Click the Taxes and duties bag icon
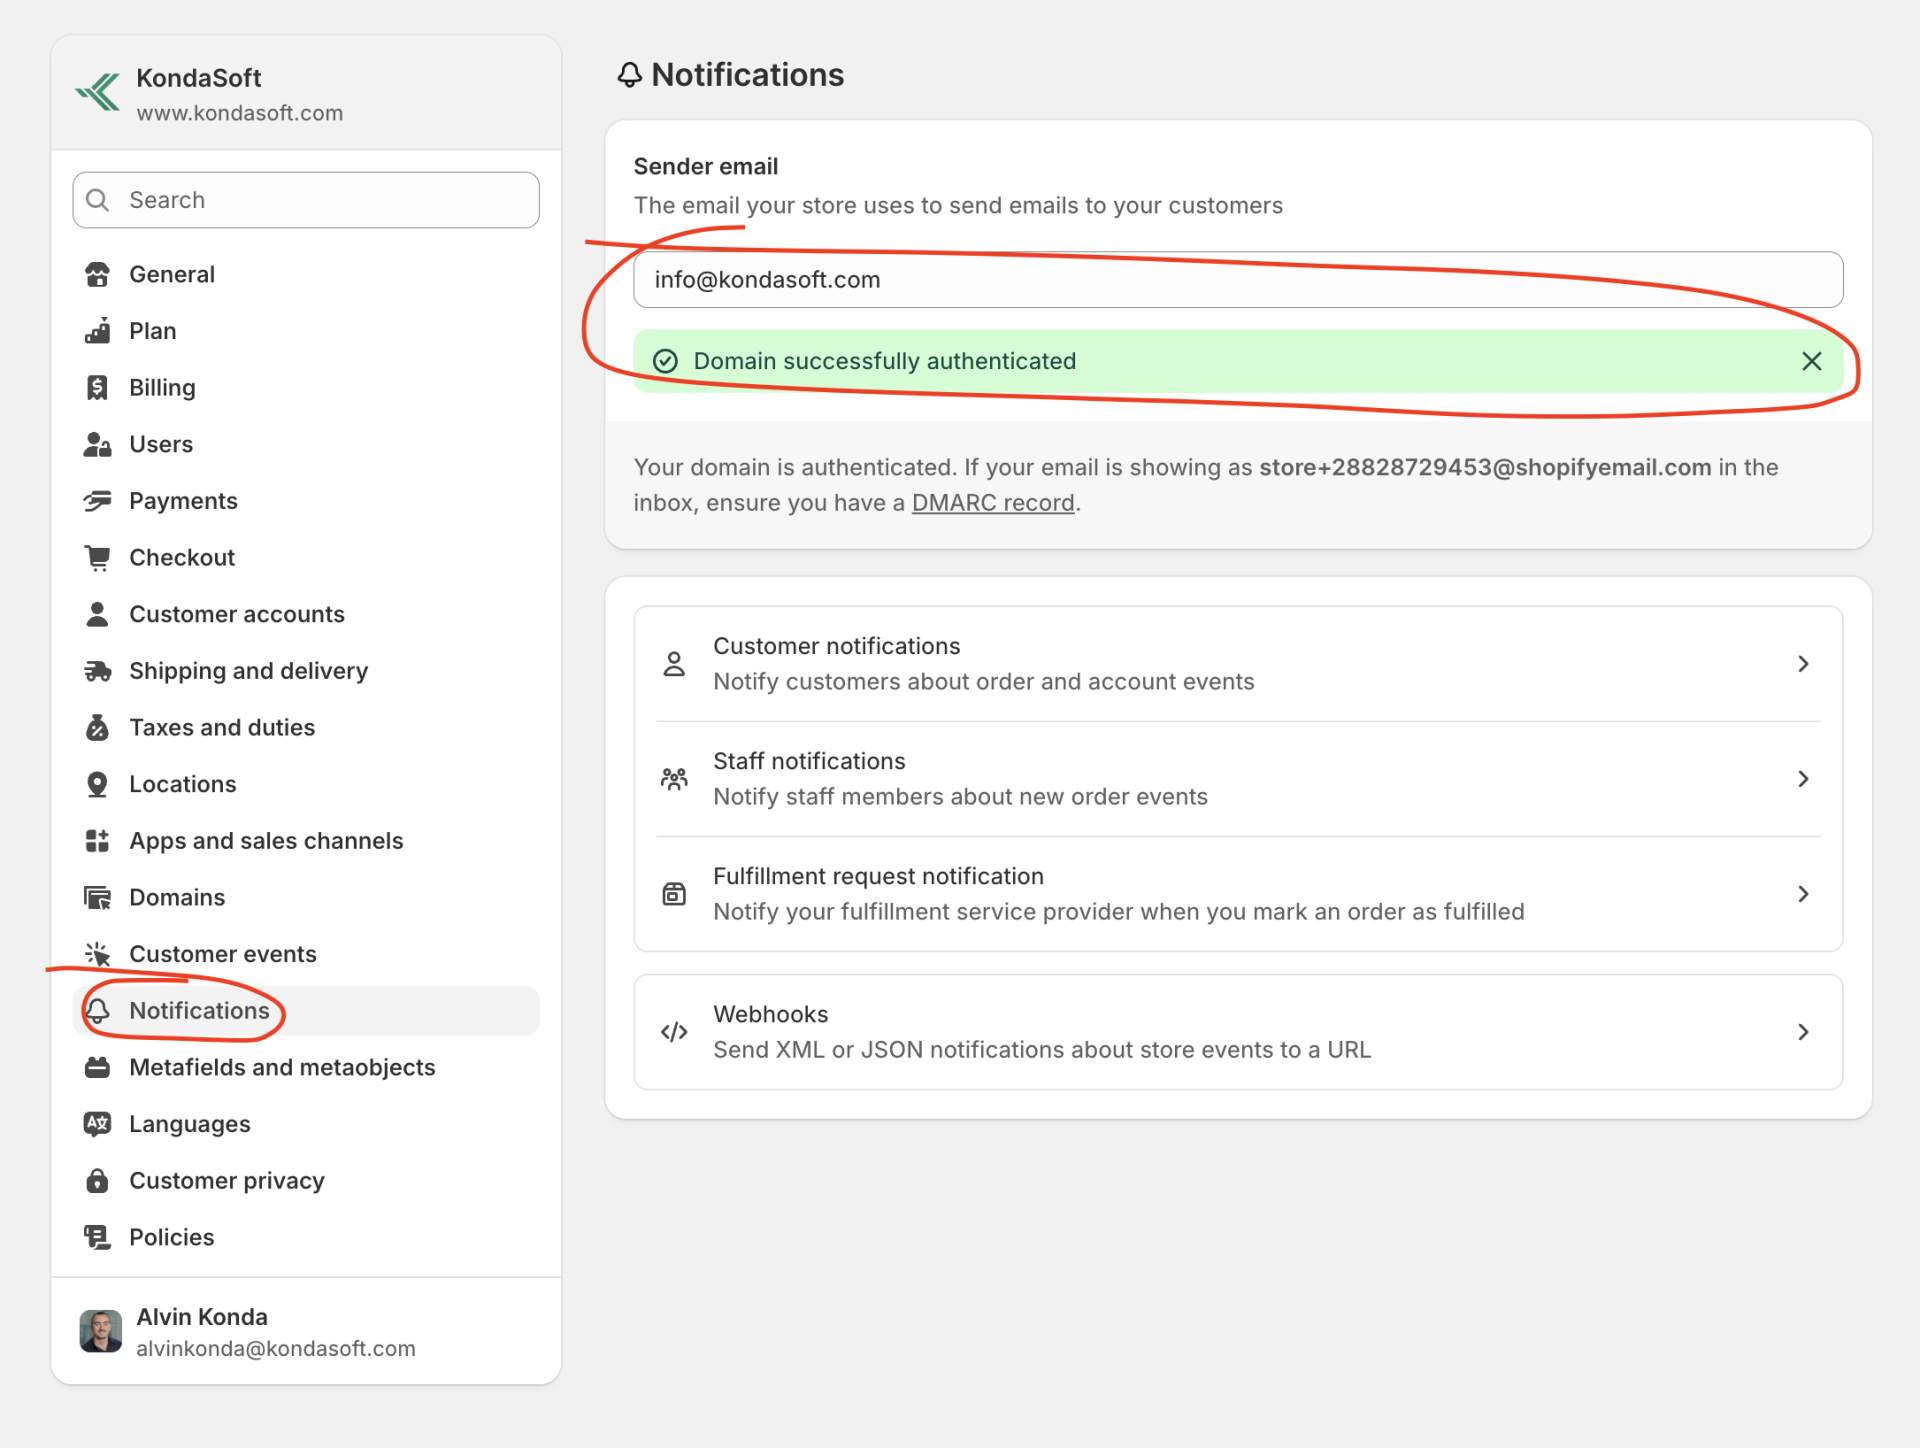 click(x=97, y=727)
